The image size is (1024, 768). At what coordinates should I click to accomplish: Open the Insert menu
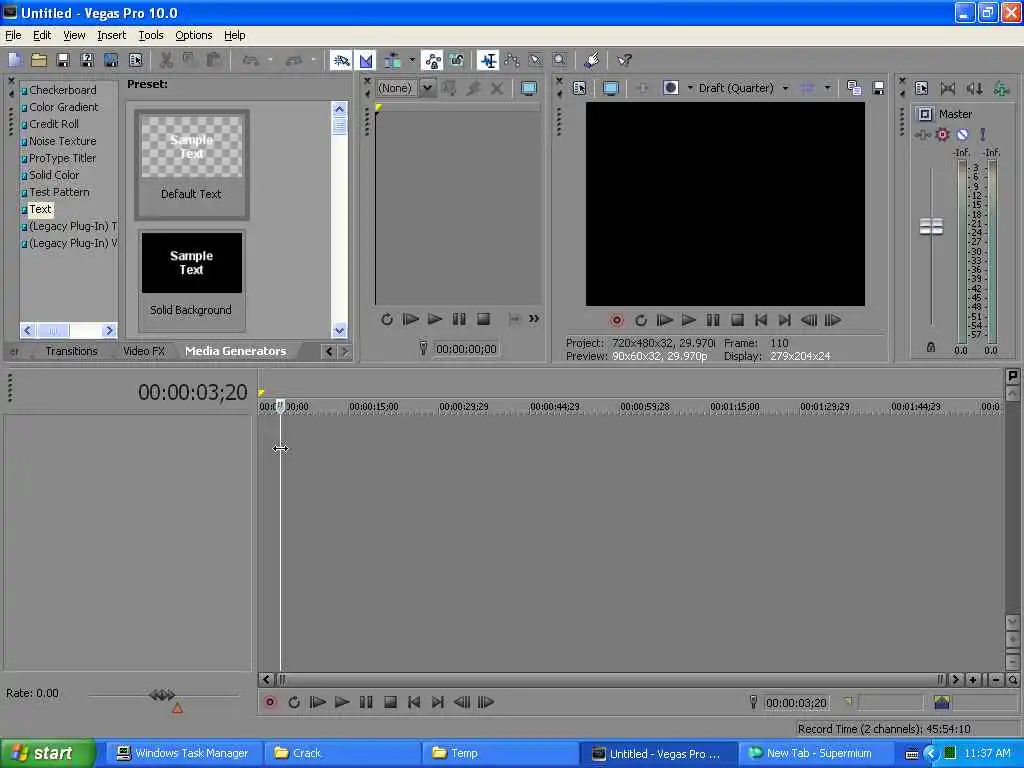[112, 35]
